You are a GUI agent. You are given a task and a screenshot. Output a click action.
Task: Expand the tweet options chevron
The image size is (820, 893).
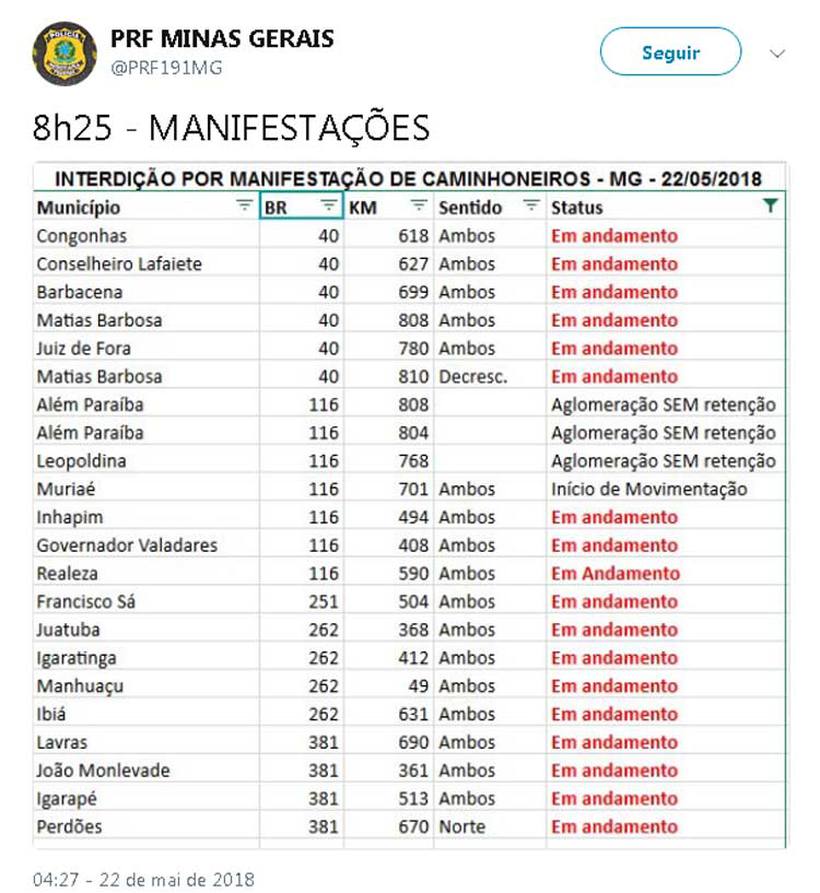coord(777,53)
